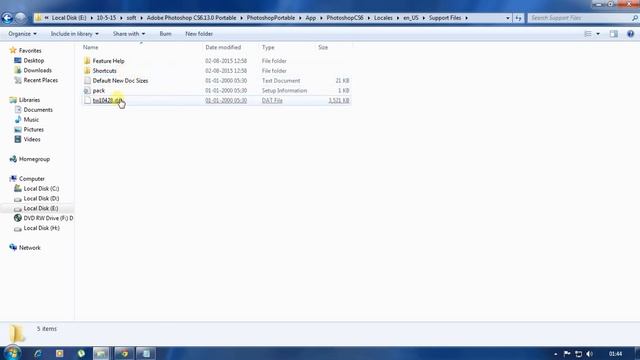Open the DVD RW Drive (F:)
Image resolution: width=640 pixels, height=360 pixels.
(x=48, y=218)
